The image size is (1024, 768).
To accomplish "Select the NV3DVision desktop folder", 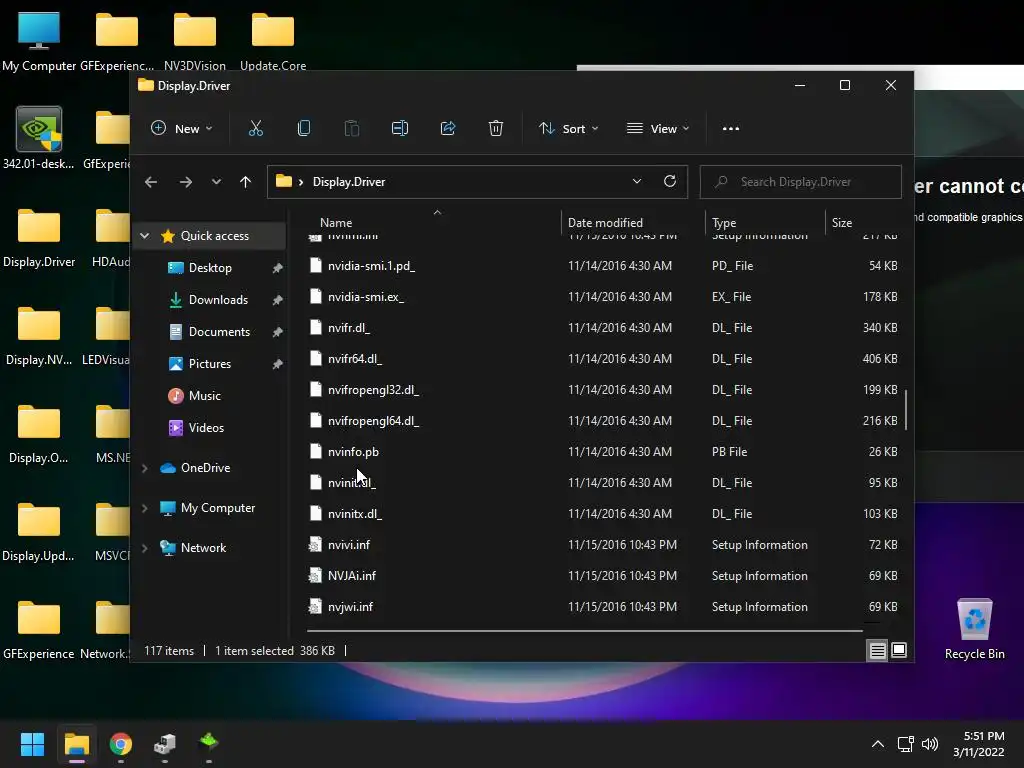I will (195, 40).
